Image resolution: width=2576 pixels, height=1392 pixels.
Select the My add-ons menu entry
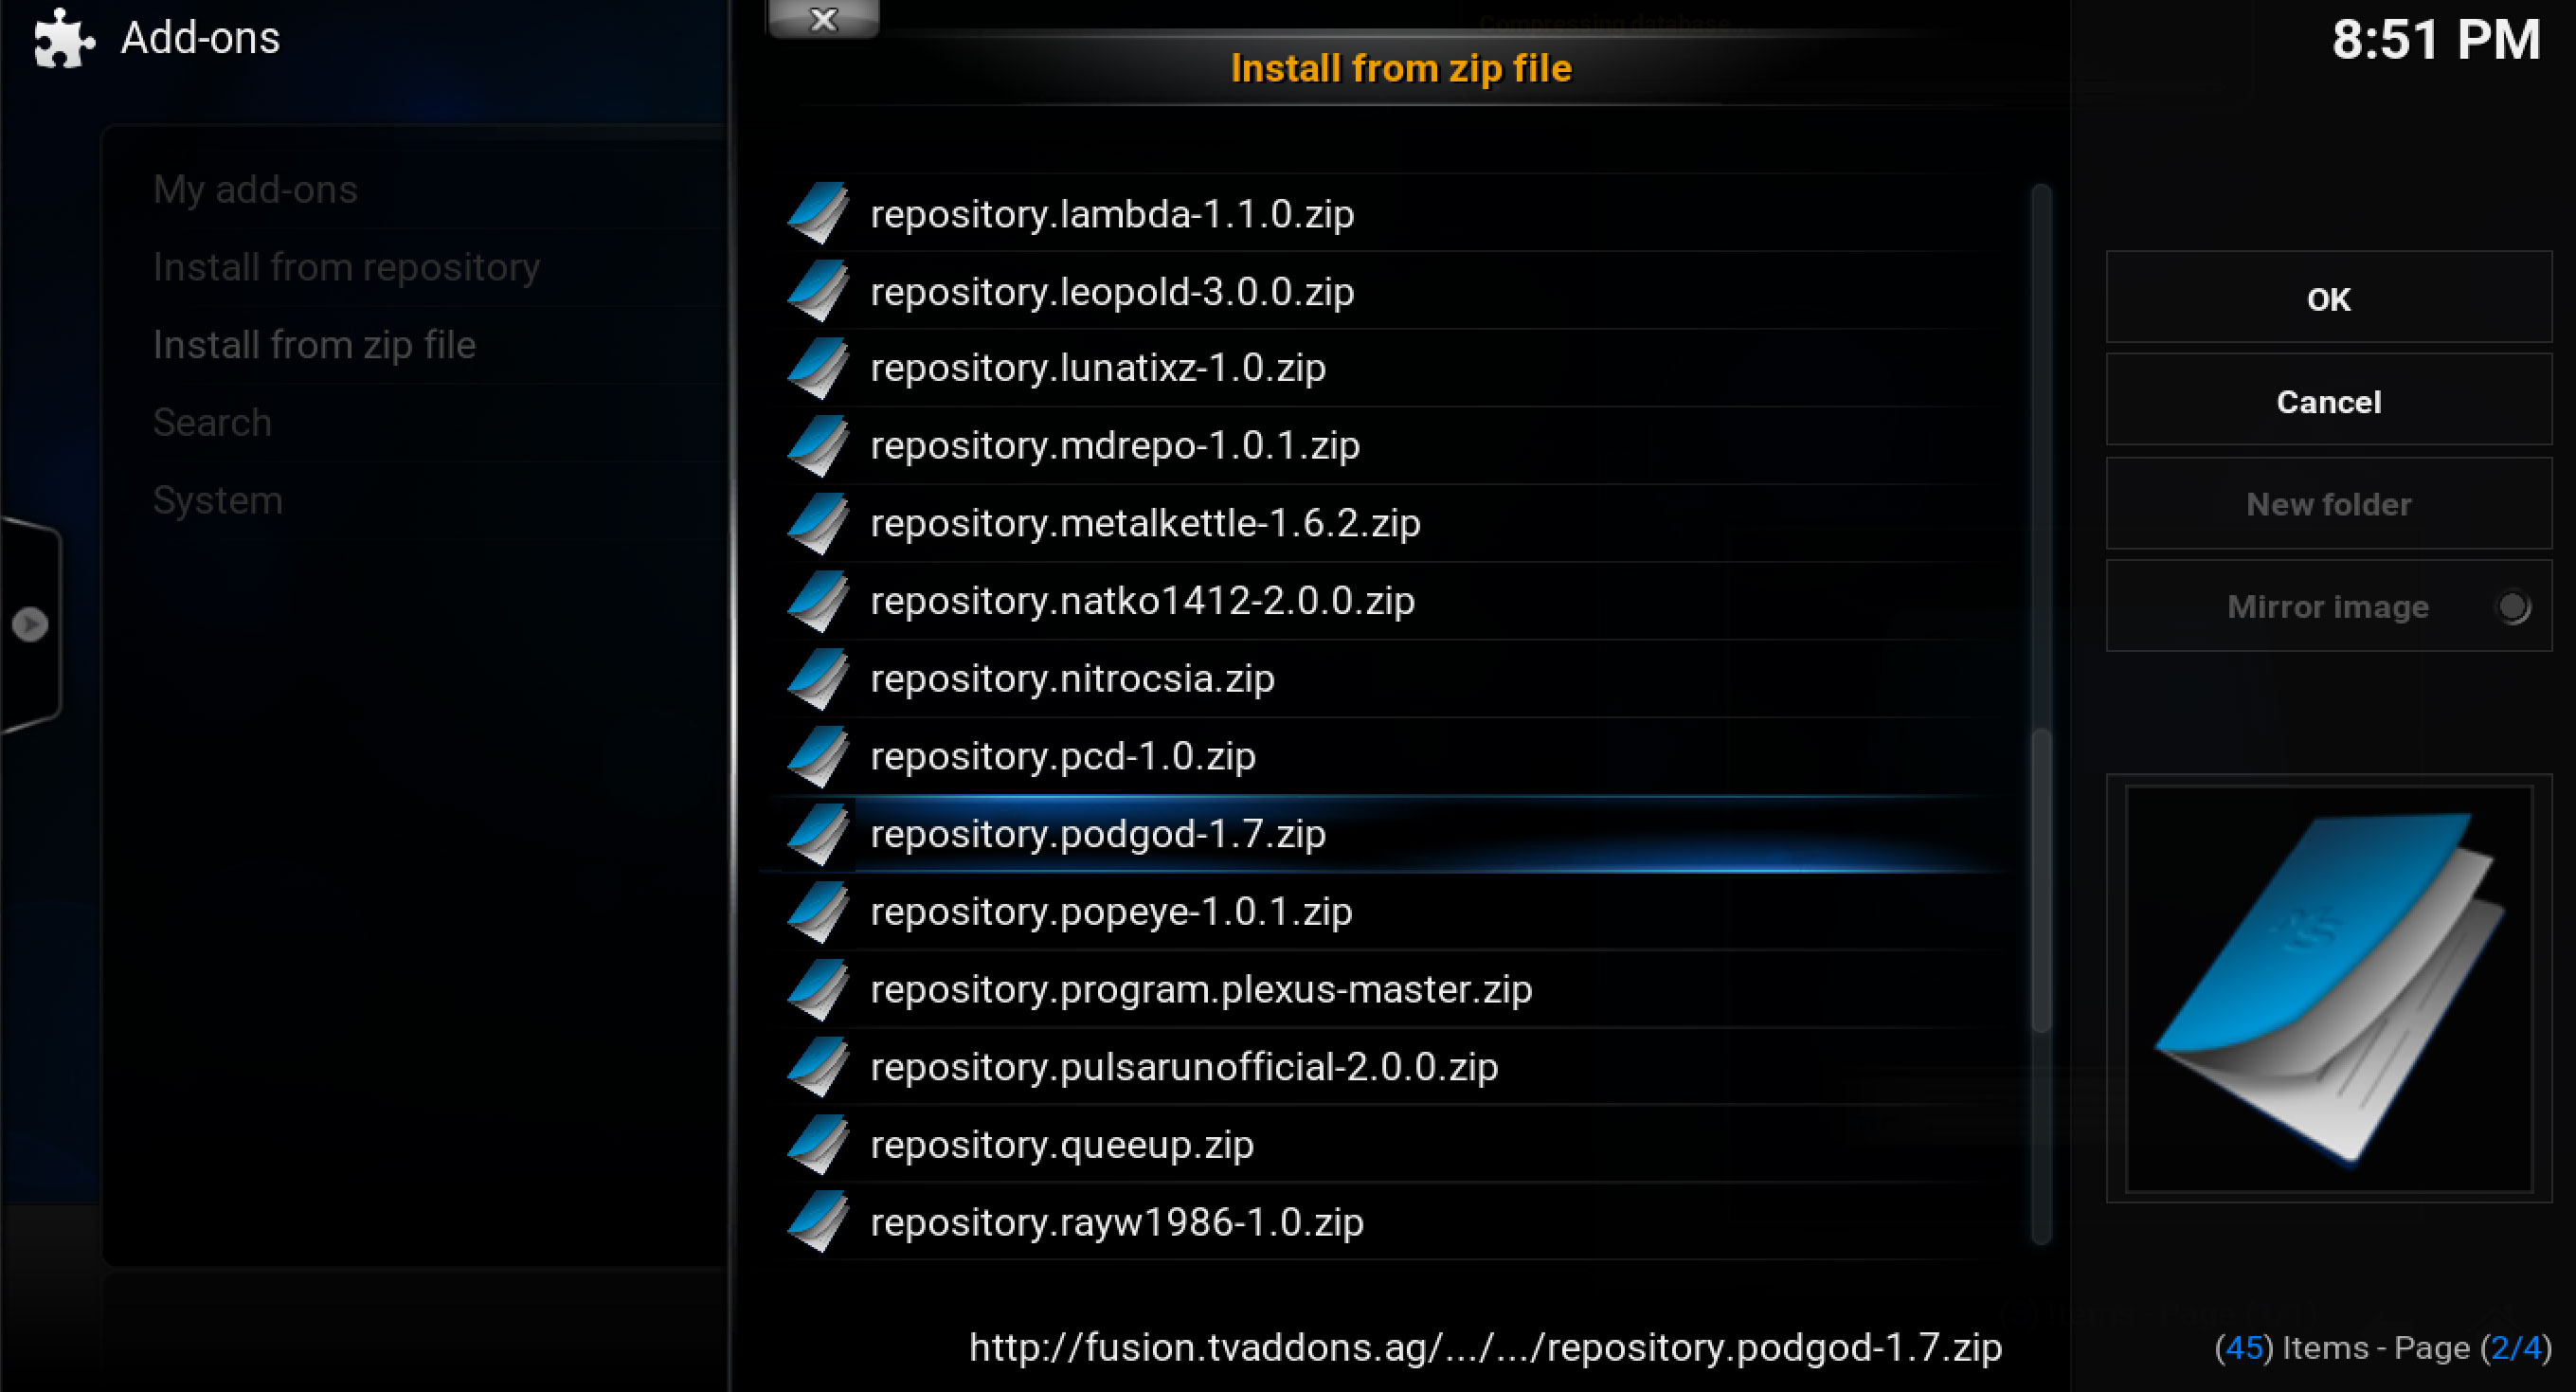pyautogui.click(x=255, y=189)
